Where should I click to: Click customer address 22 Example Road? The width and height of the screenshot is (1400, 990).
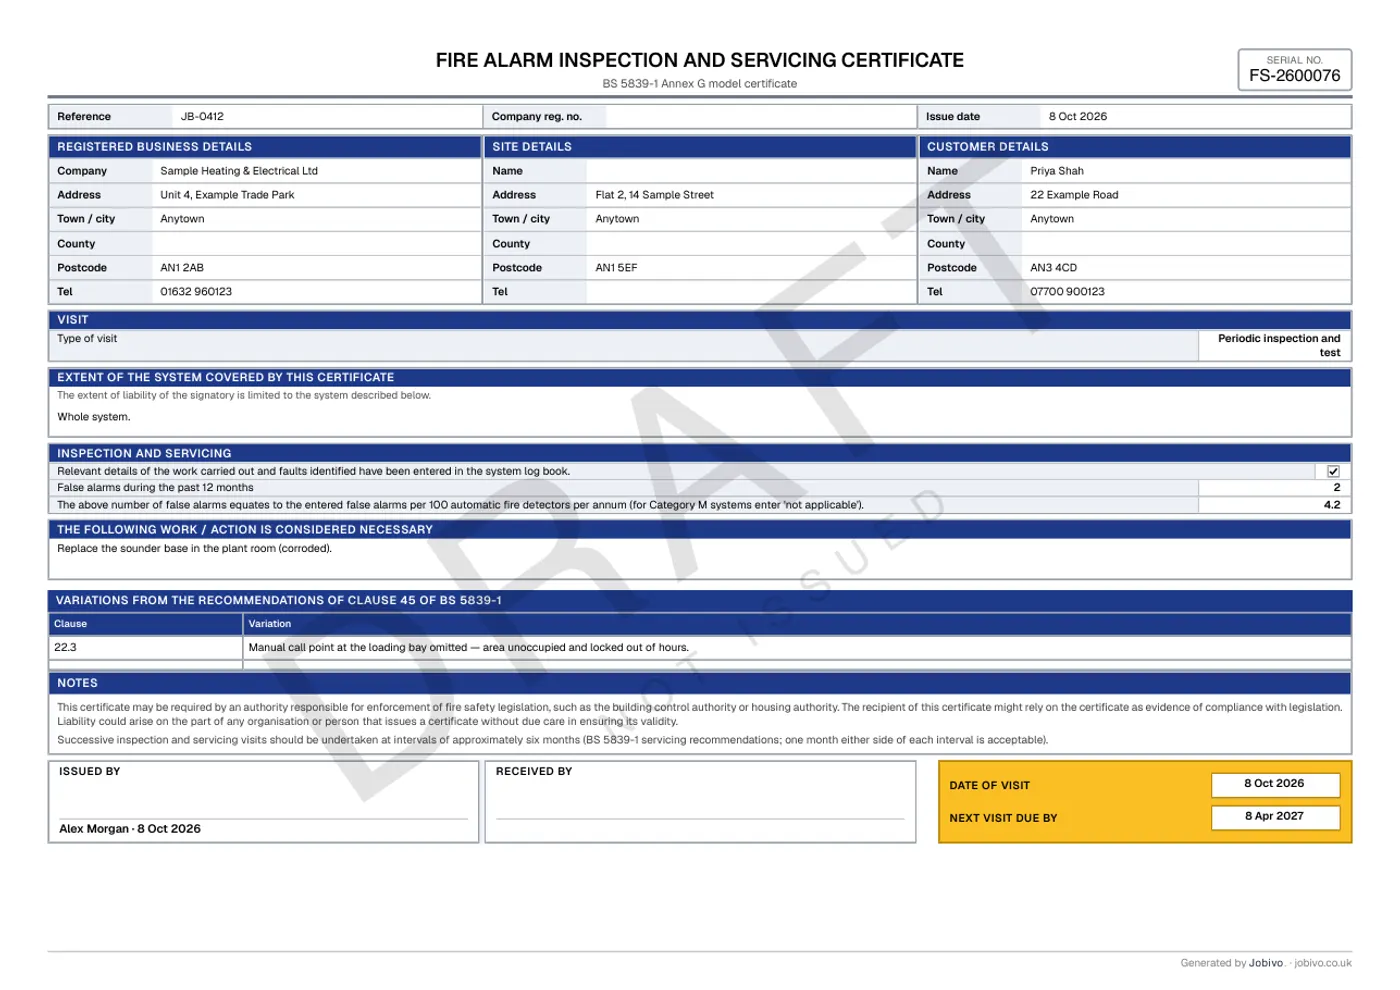(1074, 195)
